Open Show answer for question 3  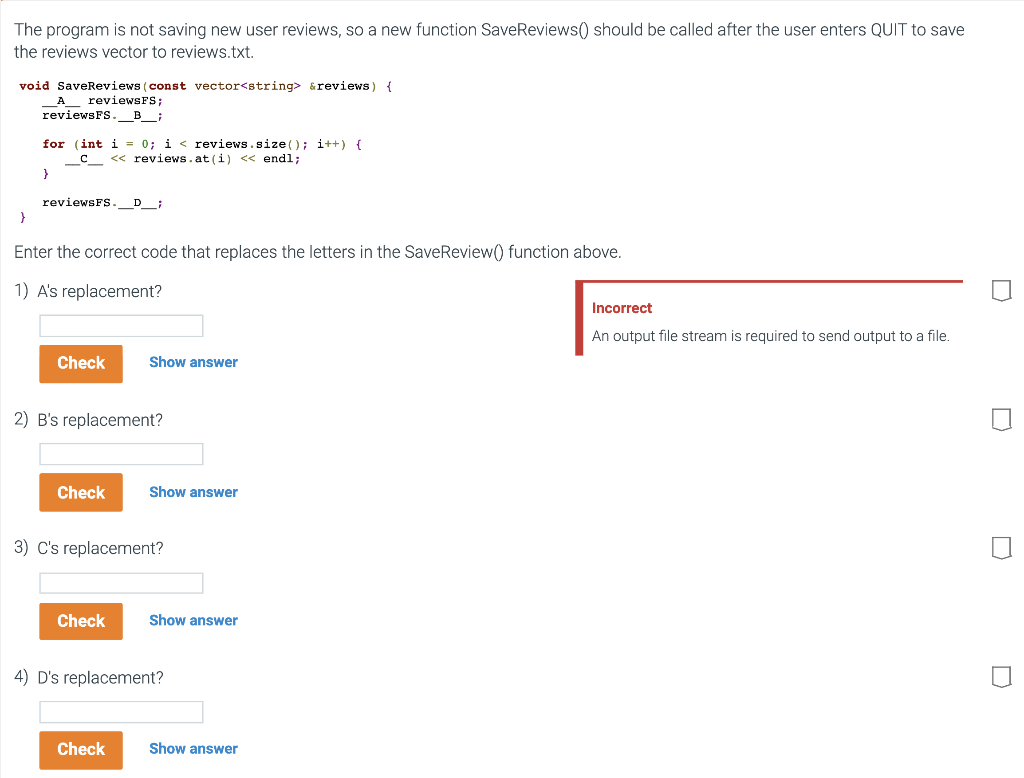tap(193, 620)
